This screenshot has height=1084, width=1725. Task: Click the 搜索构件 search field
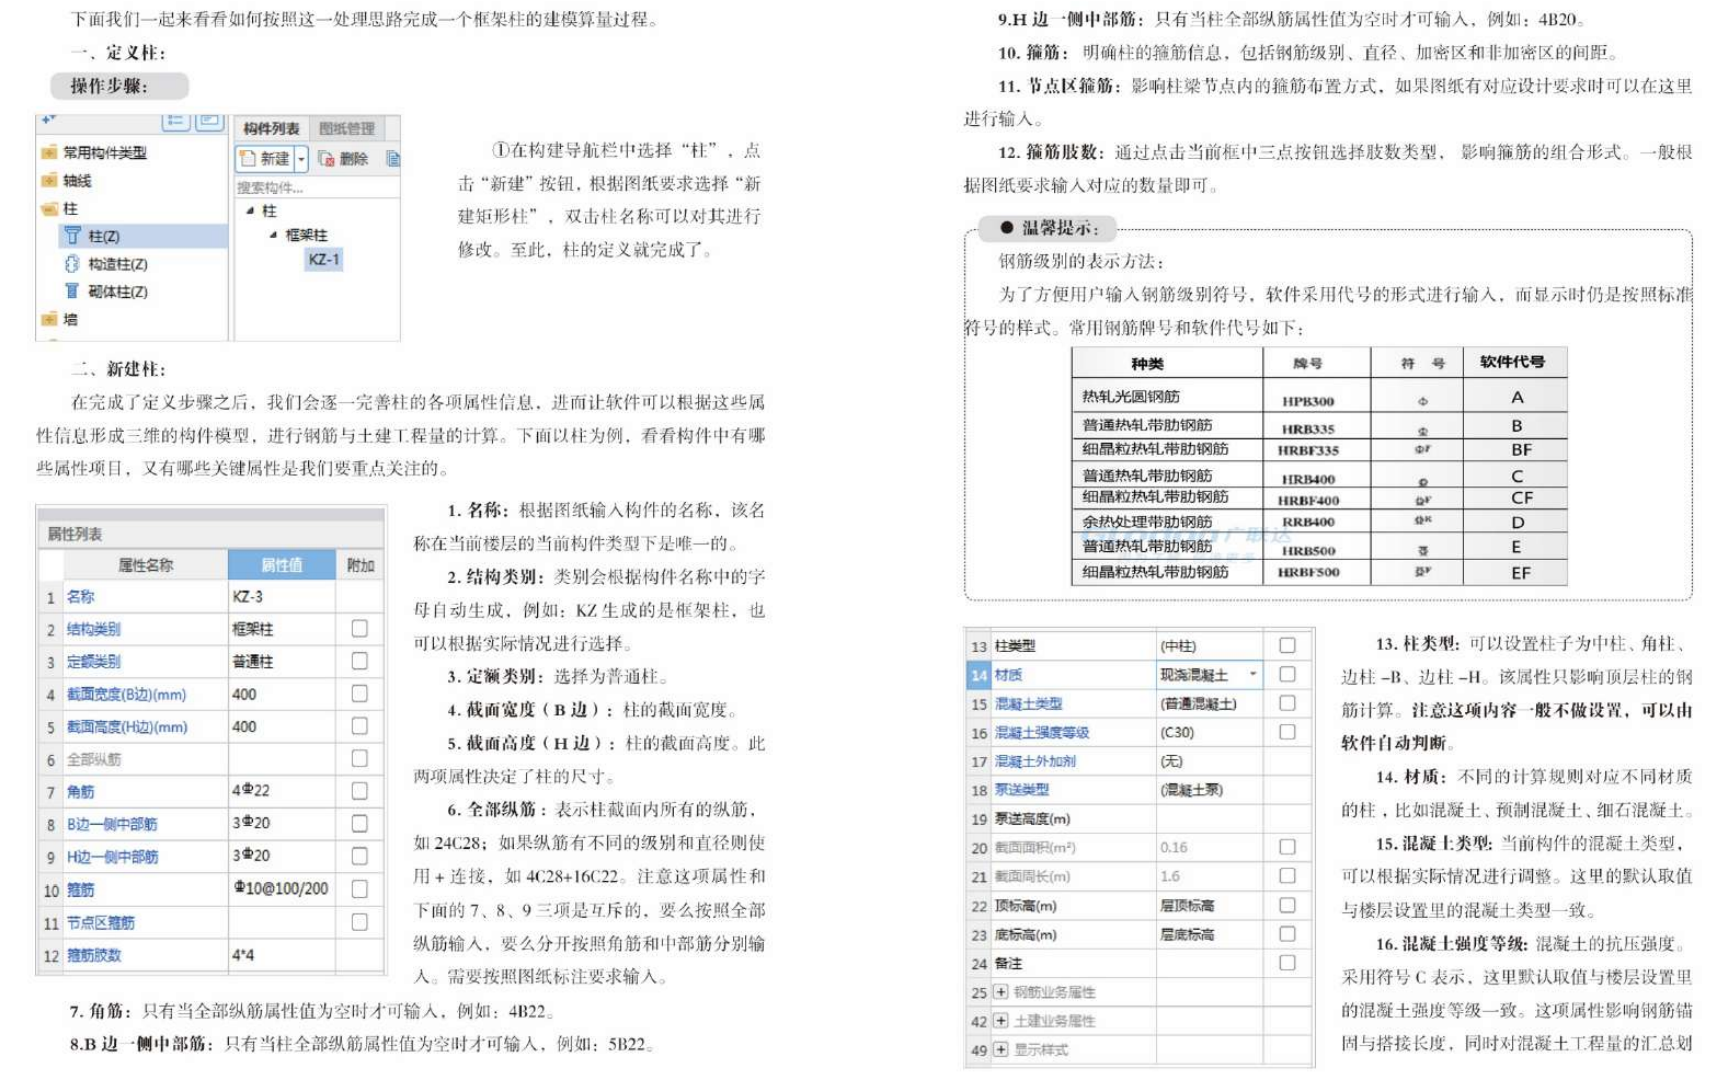(x=316, y=187)
